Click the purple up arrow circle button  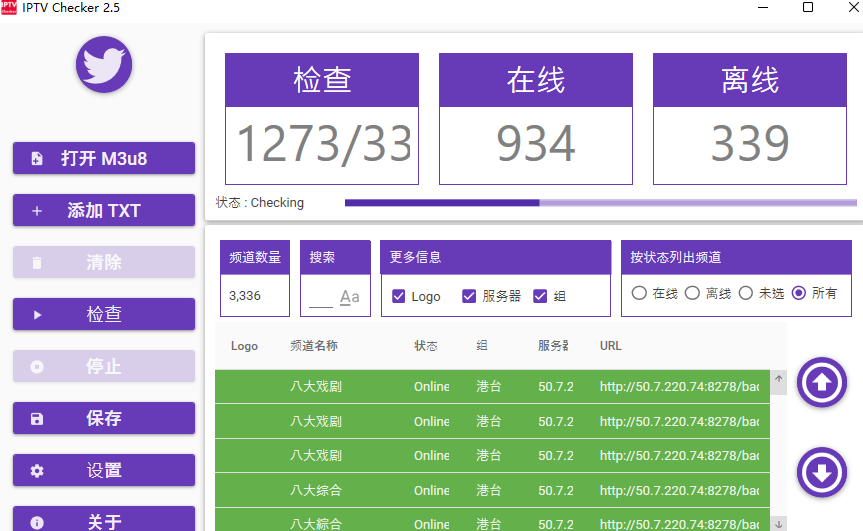tap(821, 382)
